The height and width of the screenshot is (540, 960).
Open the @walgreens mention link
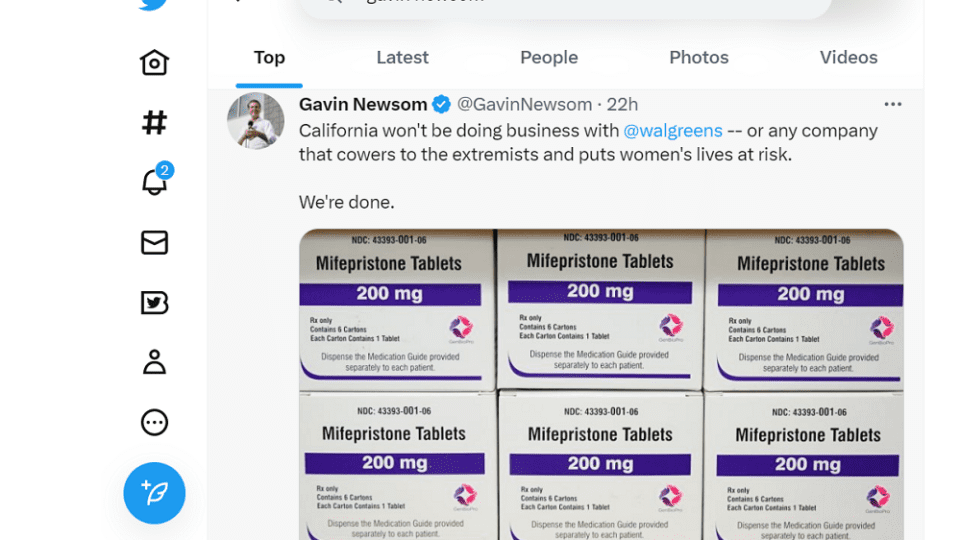[x=672, y=131]
